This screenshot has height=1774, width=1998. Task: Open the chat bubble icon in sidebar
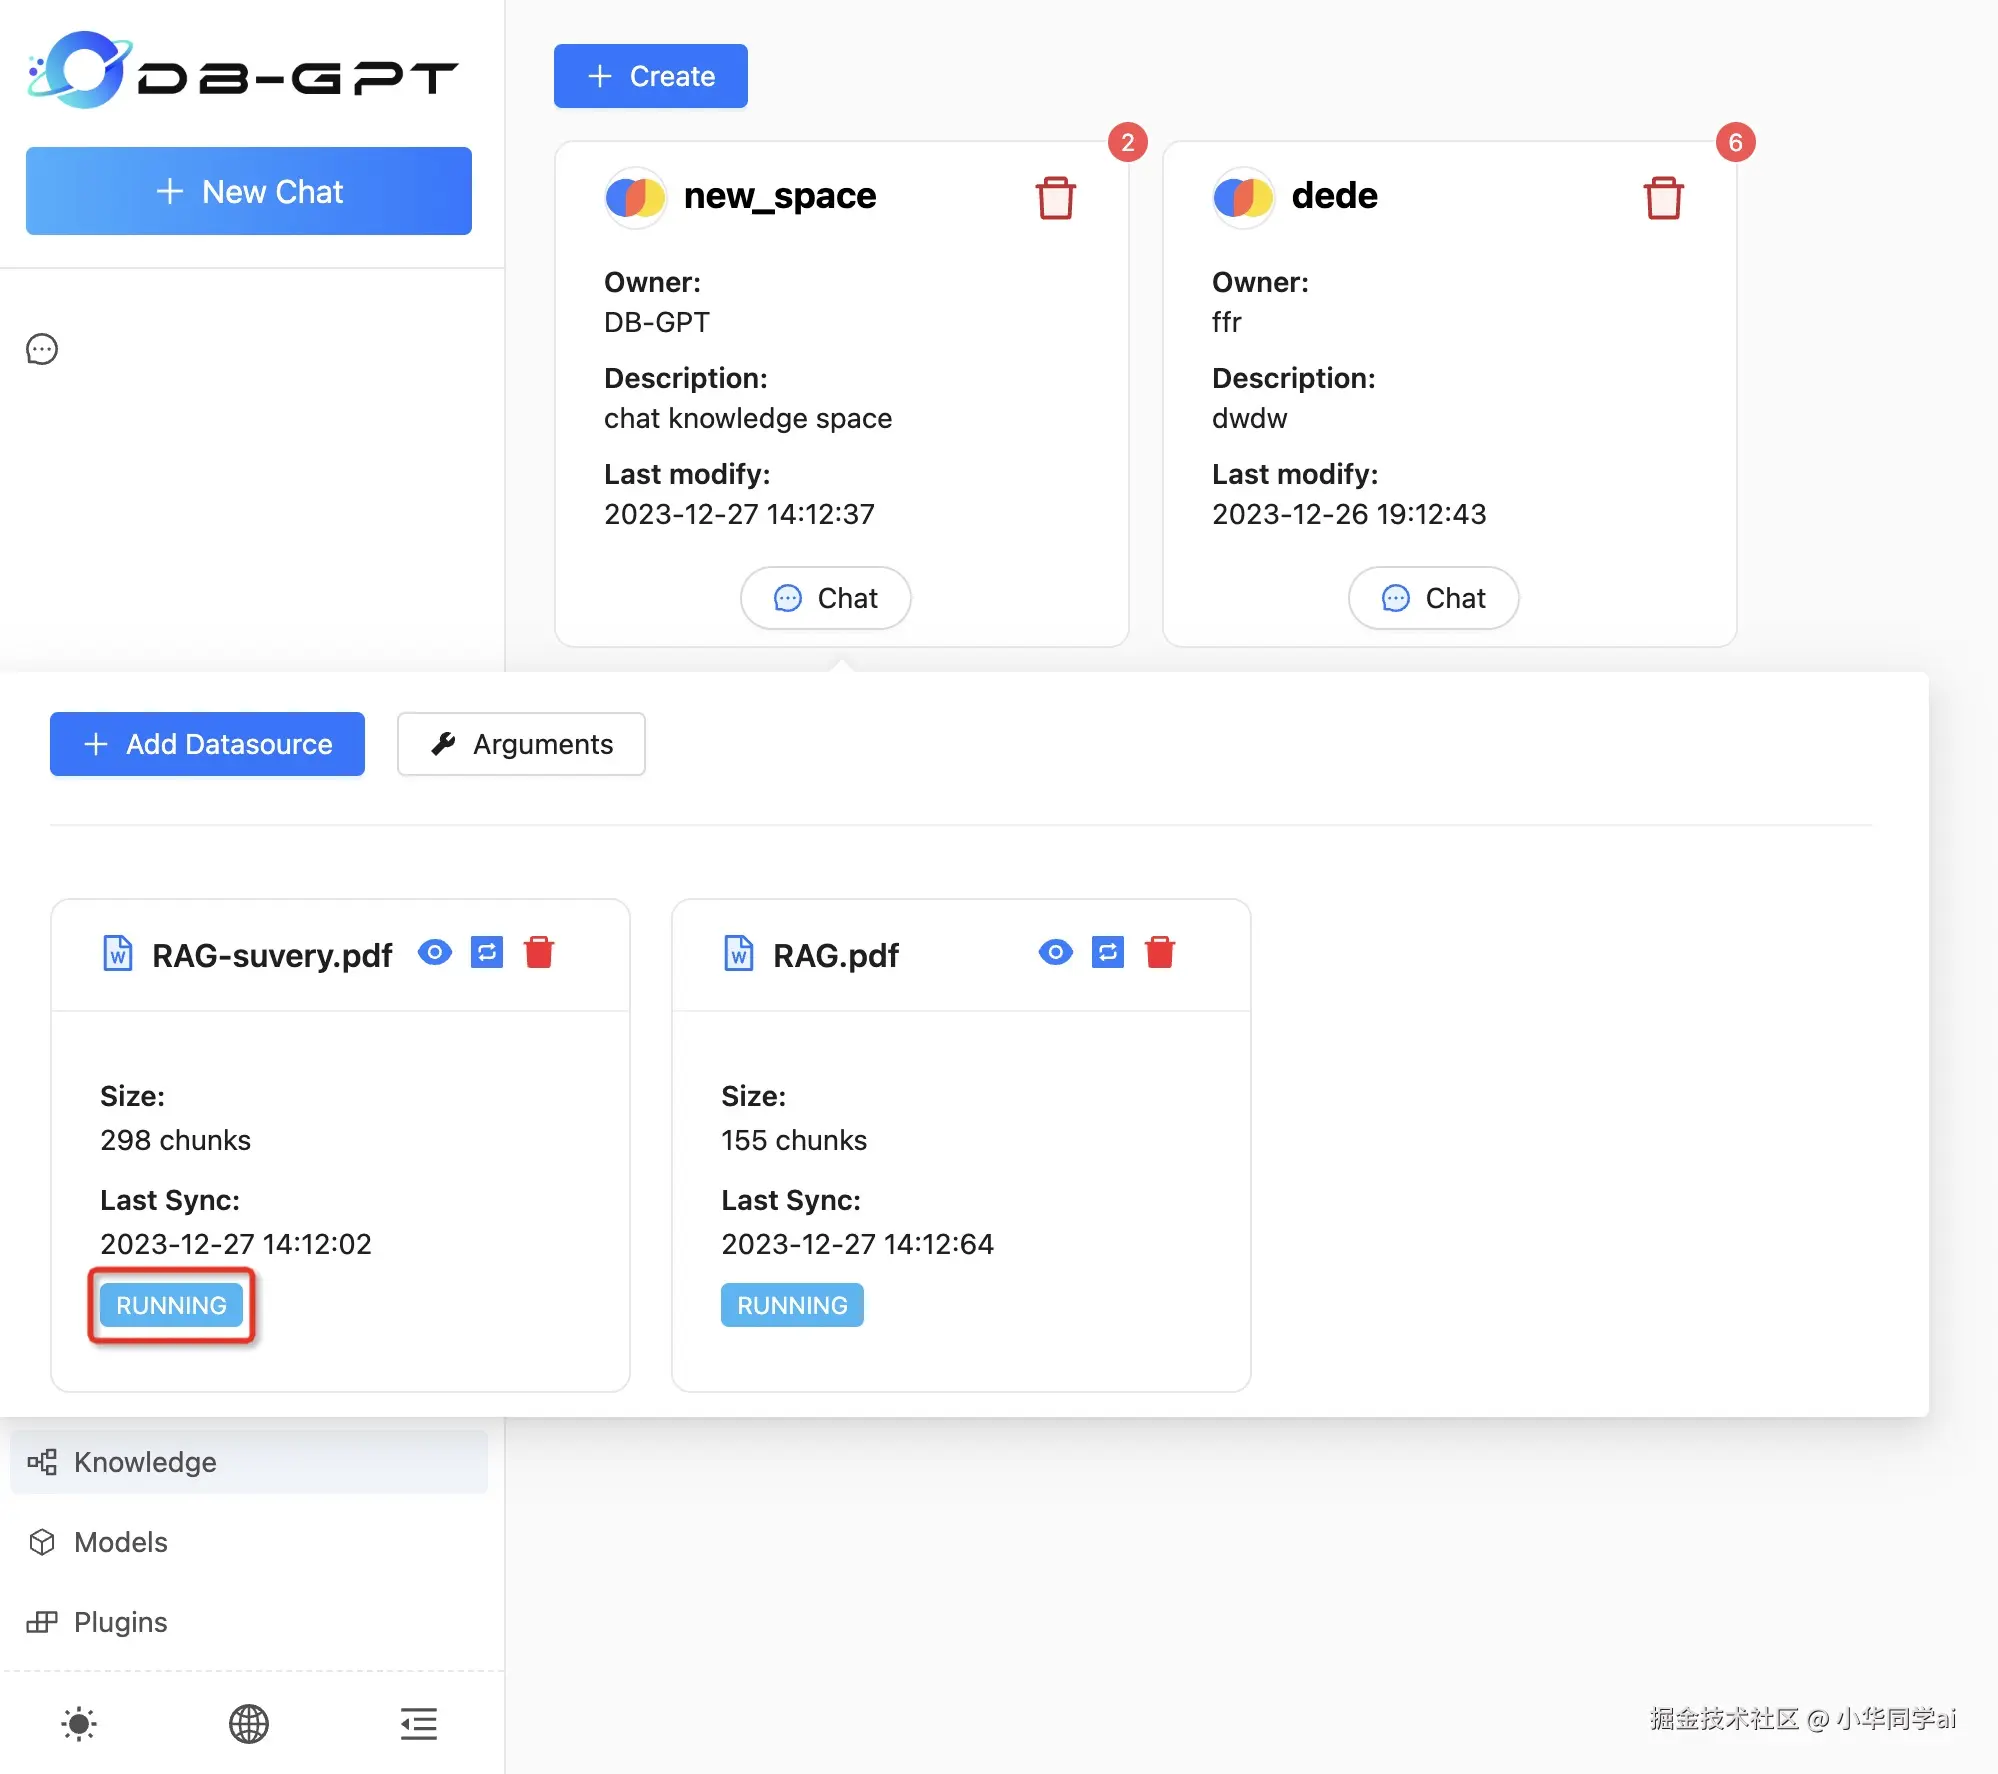pos(41,349)
